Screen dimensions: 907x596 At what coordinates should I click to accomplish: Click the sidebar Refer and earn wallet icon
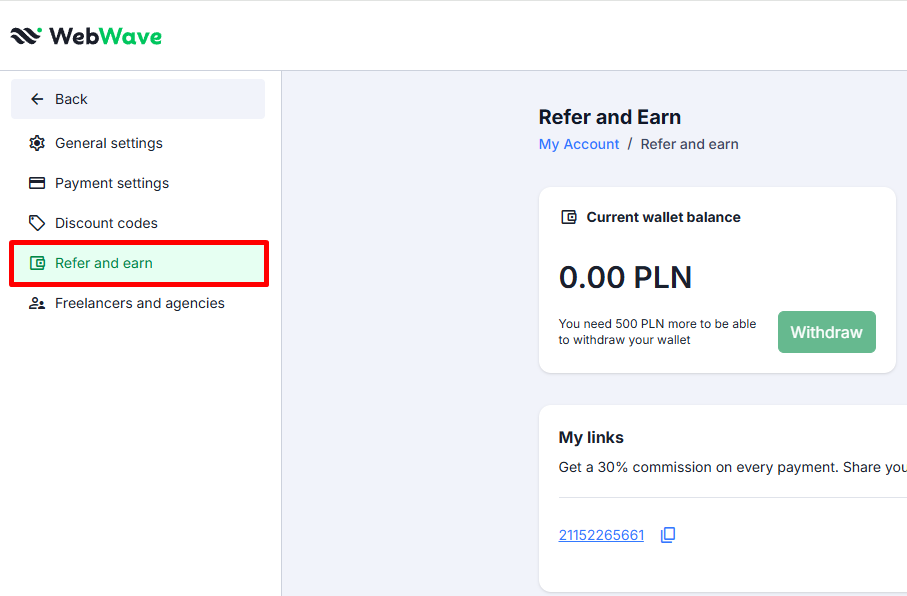click(37, 263)
